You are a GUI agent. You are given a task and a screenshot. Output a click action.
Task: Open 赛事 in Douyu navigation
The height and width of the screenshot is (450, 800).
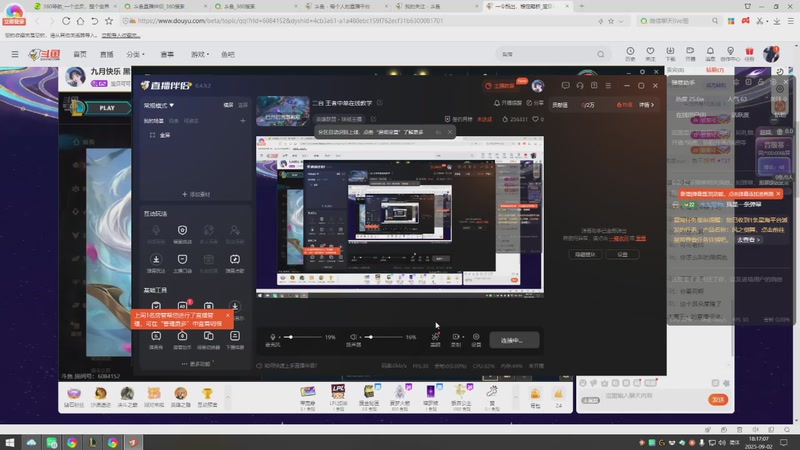(x=167, y=54)
